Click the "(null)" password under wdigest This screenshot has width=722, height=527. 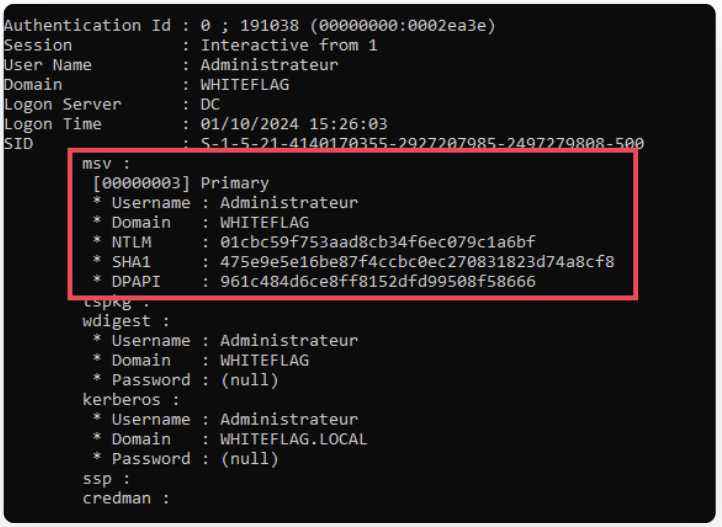click(x=249, y=380)
